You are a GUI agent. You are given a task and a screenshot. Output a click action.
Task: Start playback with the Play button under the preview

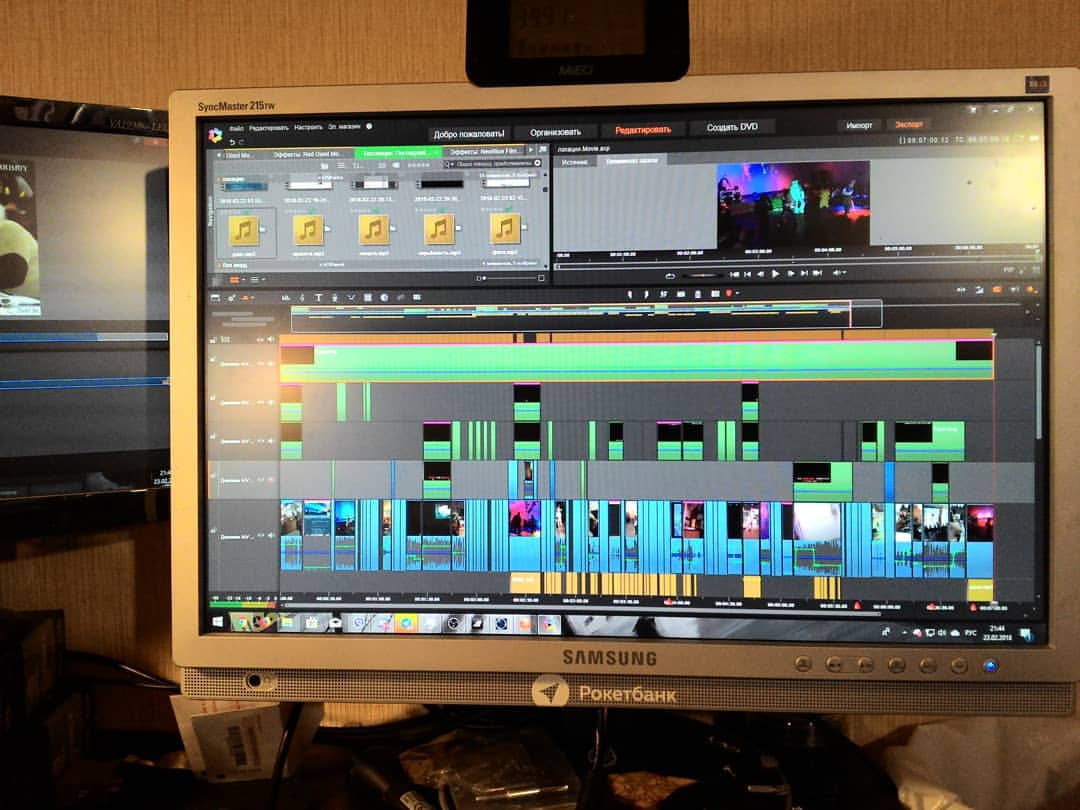tap(776, 274)
